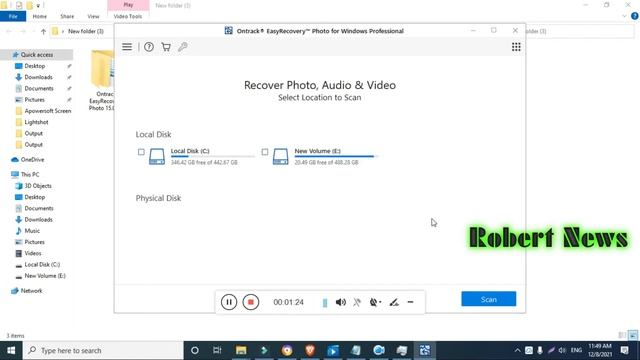640x360 pixels.
Task: Open Videos under This PC
Action: pyautogui.click(x=33, y=253)
